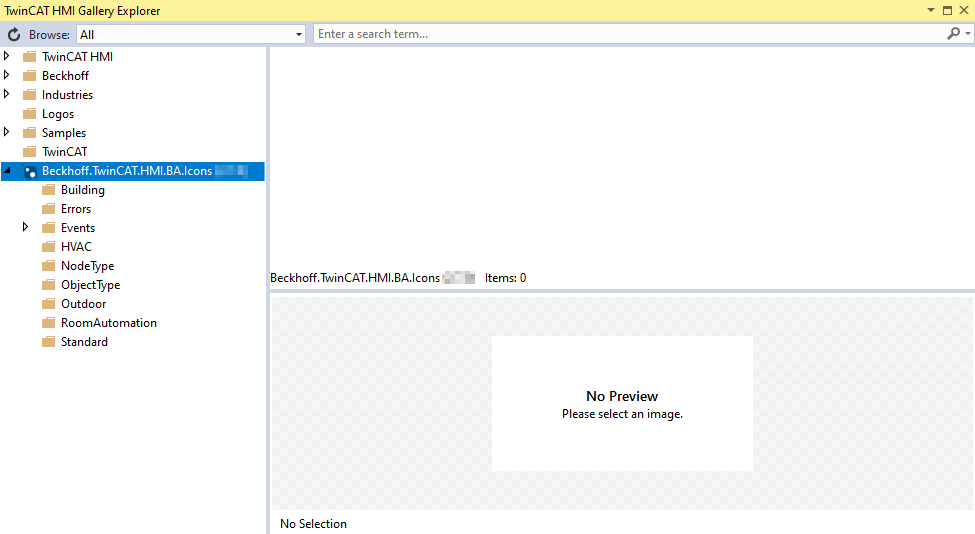Open search options dropdown arrow
975x534 pixels.
click(968, 34)
